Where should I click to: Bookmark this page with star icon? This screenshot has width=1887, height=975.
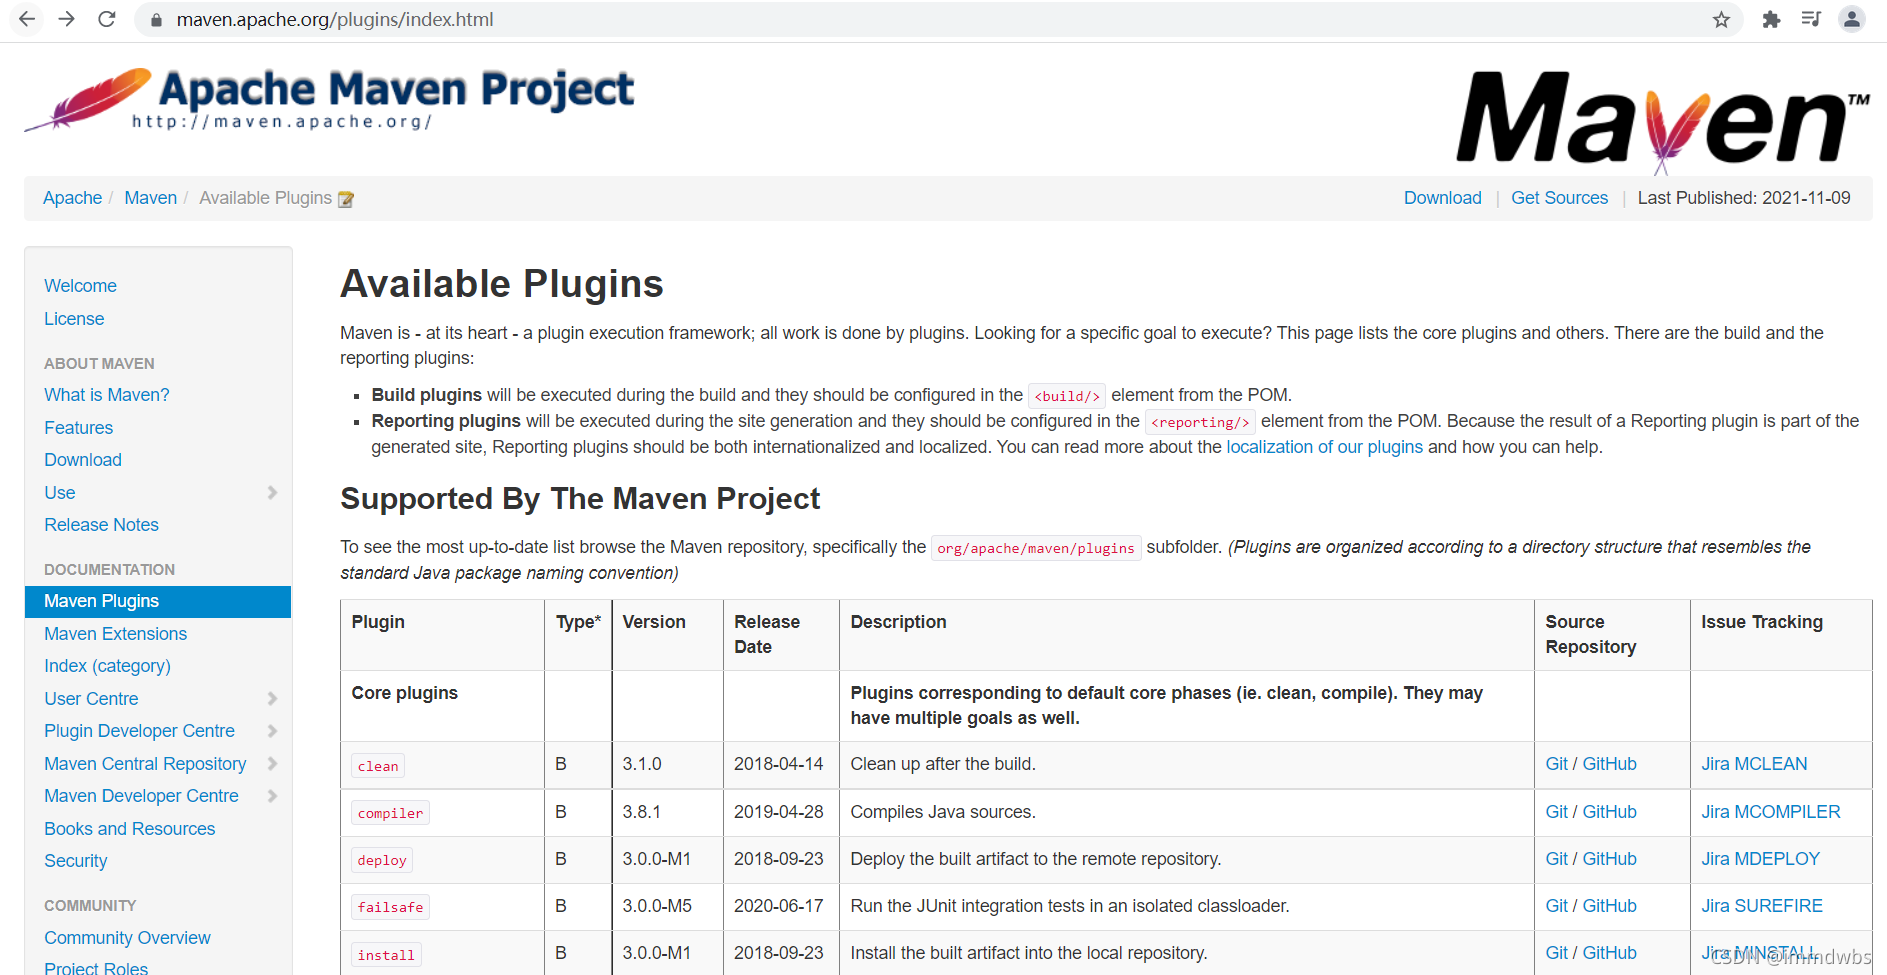point(1721,19)
